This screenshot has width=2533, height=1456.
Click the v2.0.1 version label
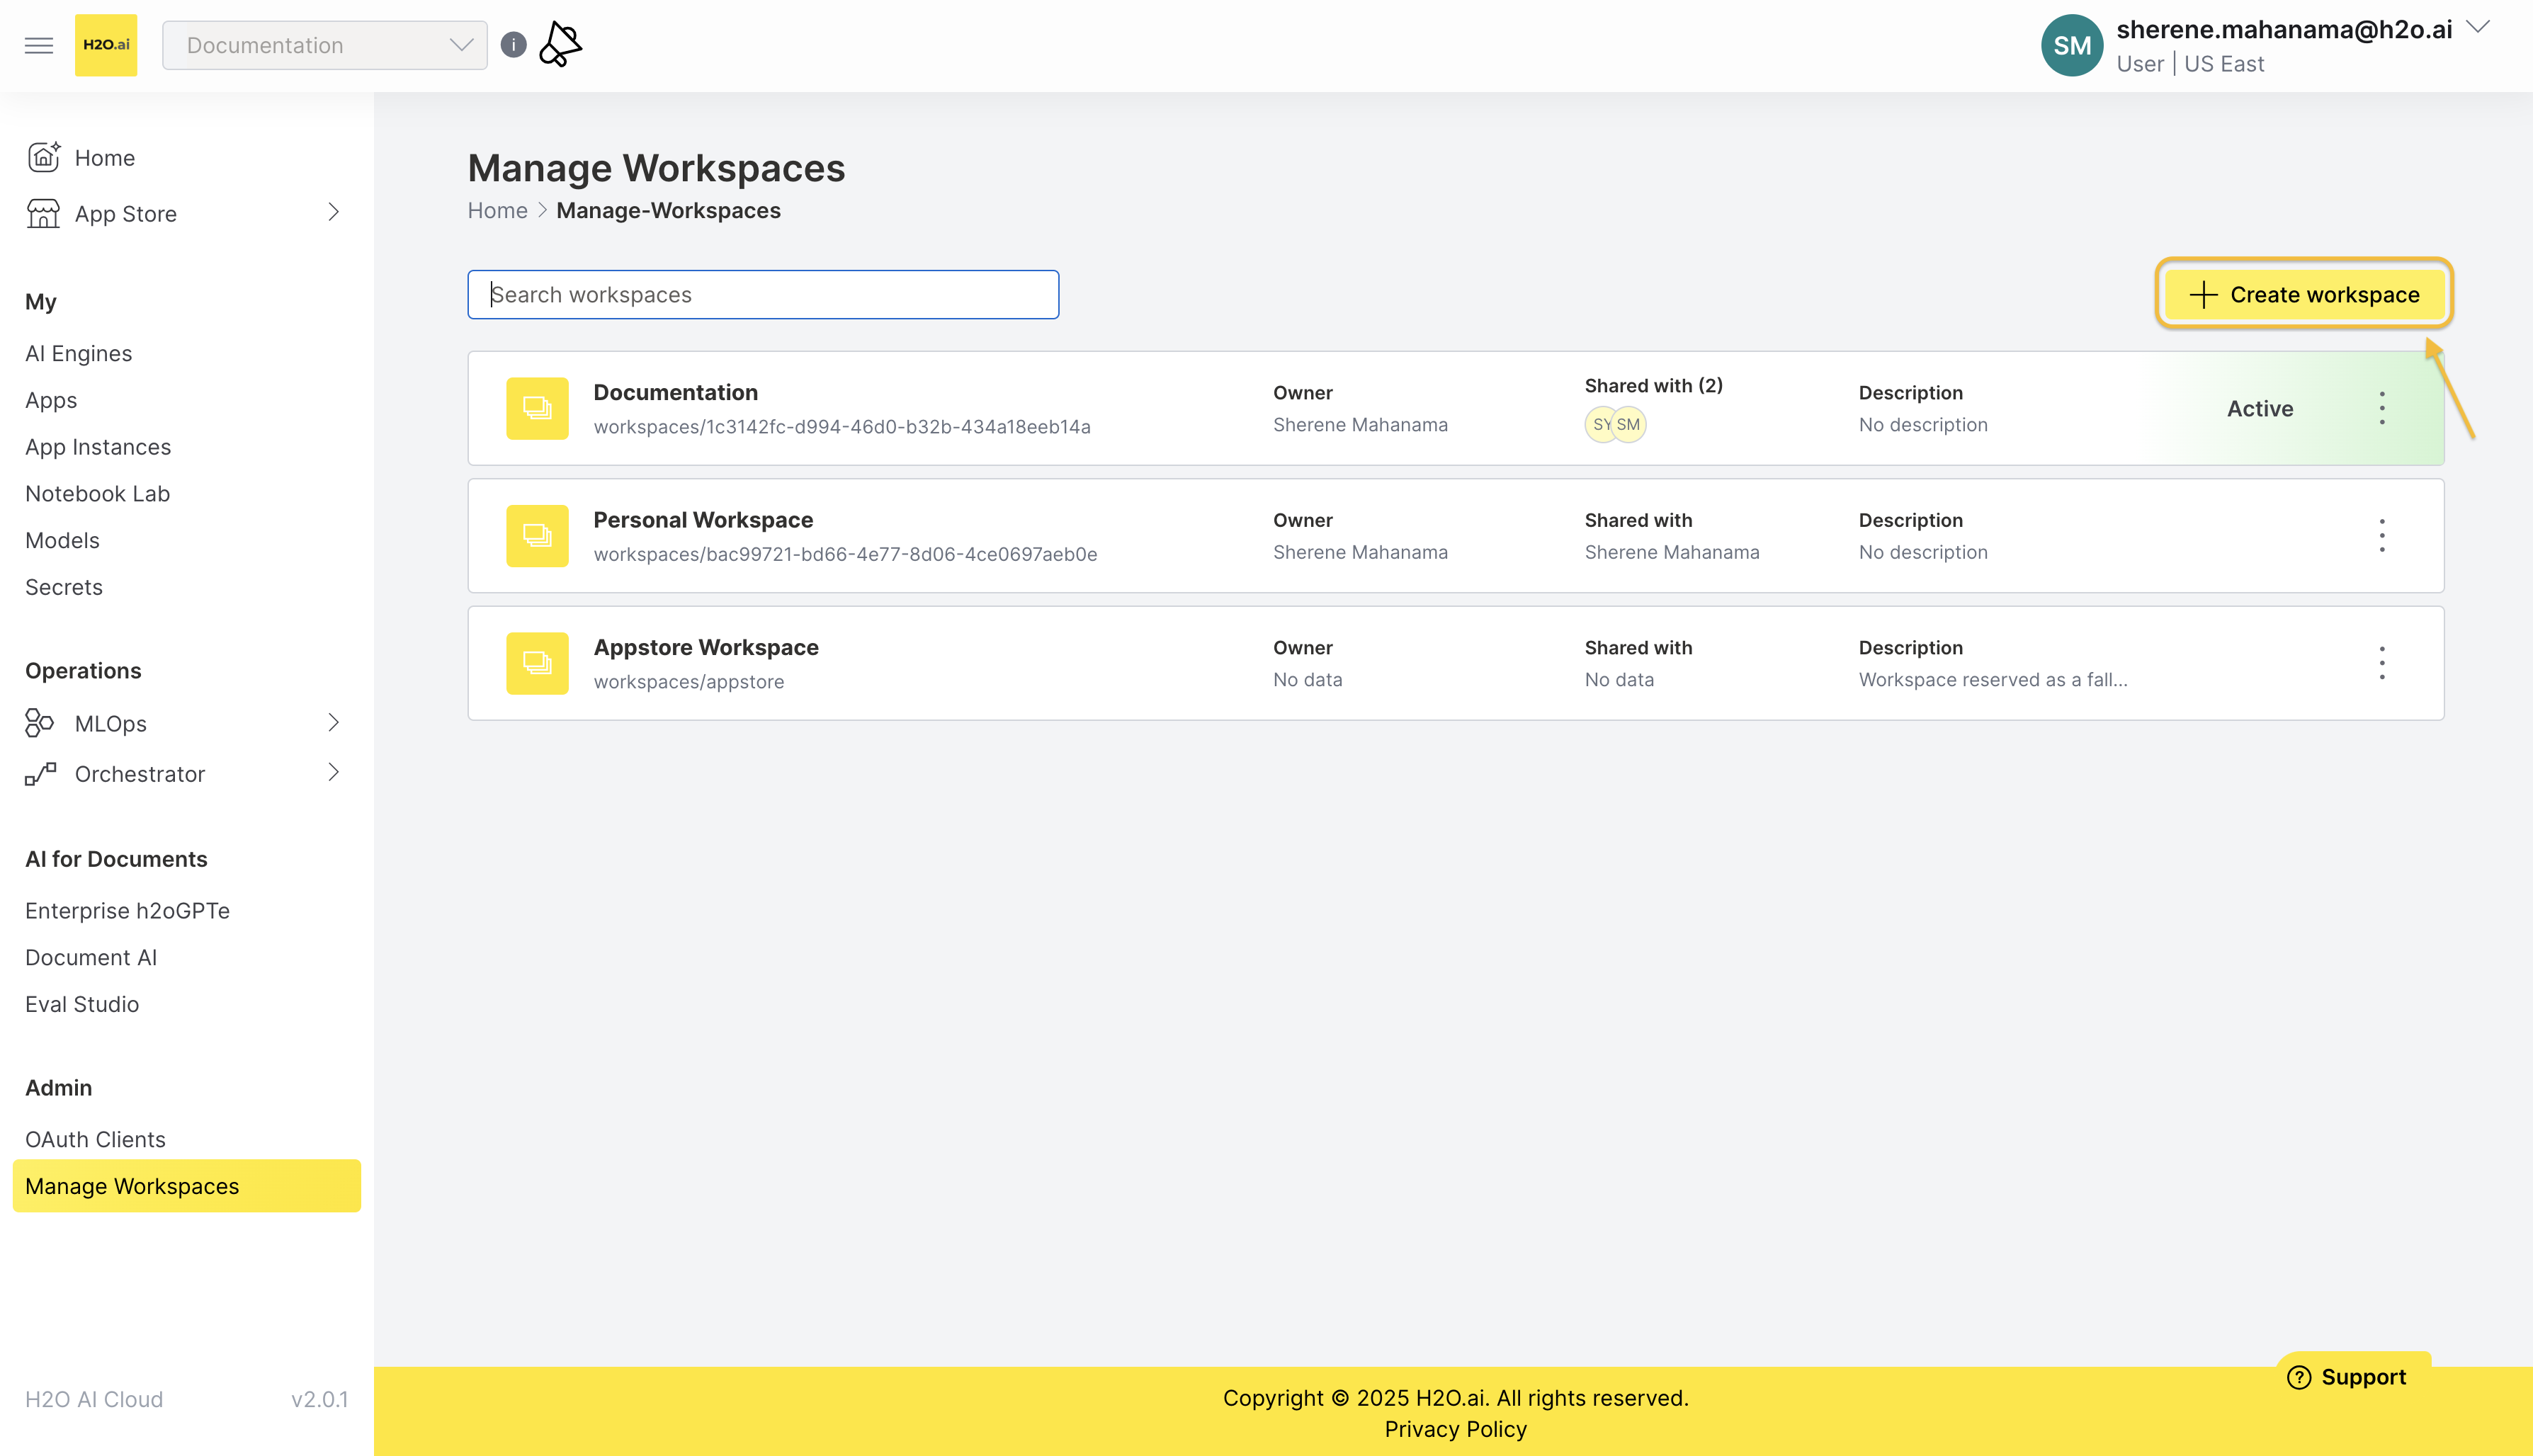point(319,1399)
